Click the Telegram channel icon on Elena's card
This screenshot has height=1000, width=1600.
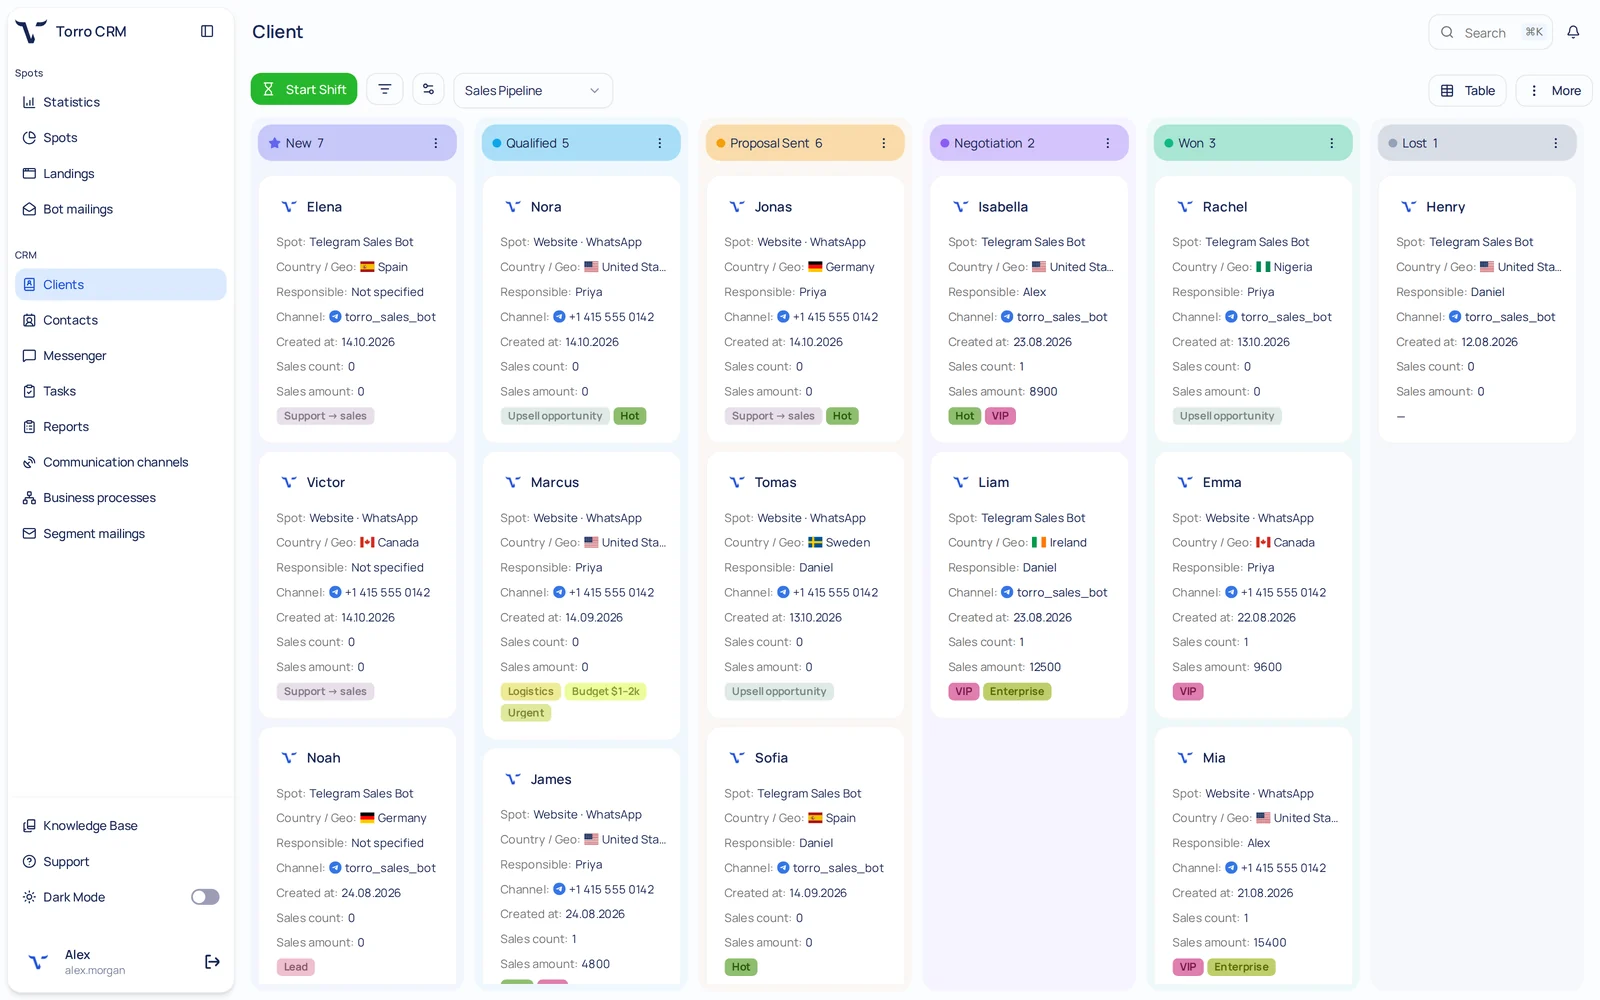pyautogui.click(x=335, y=317)
